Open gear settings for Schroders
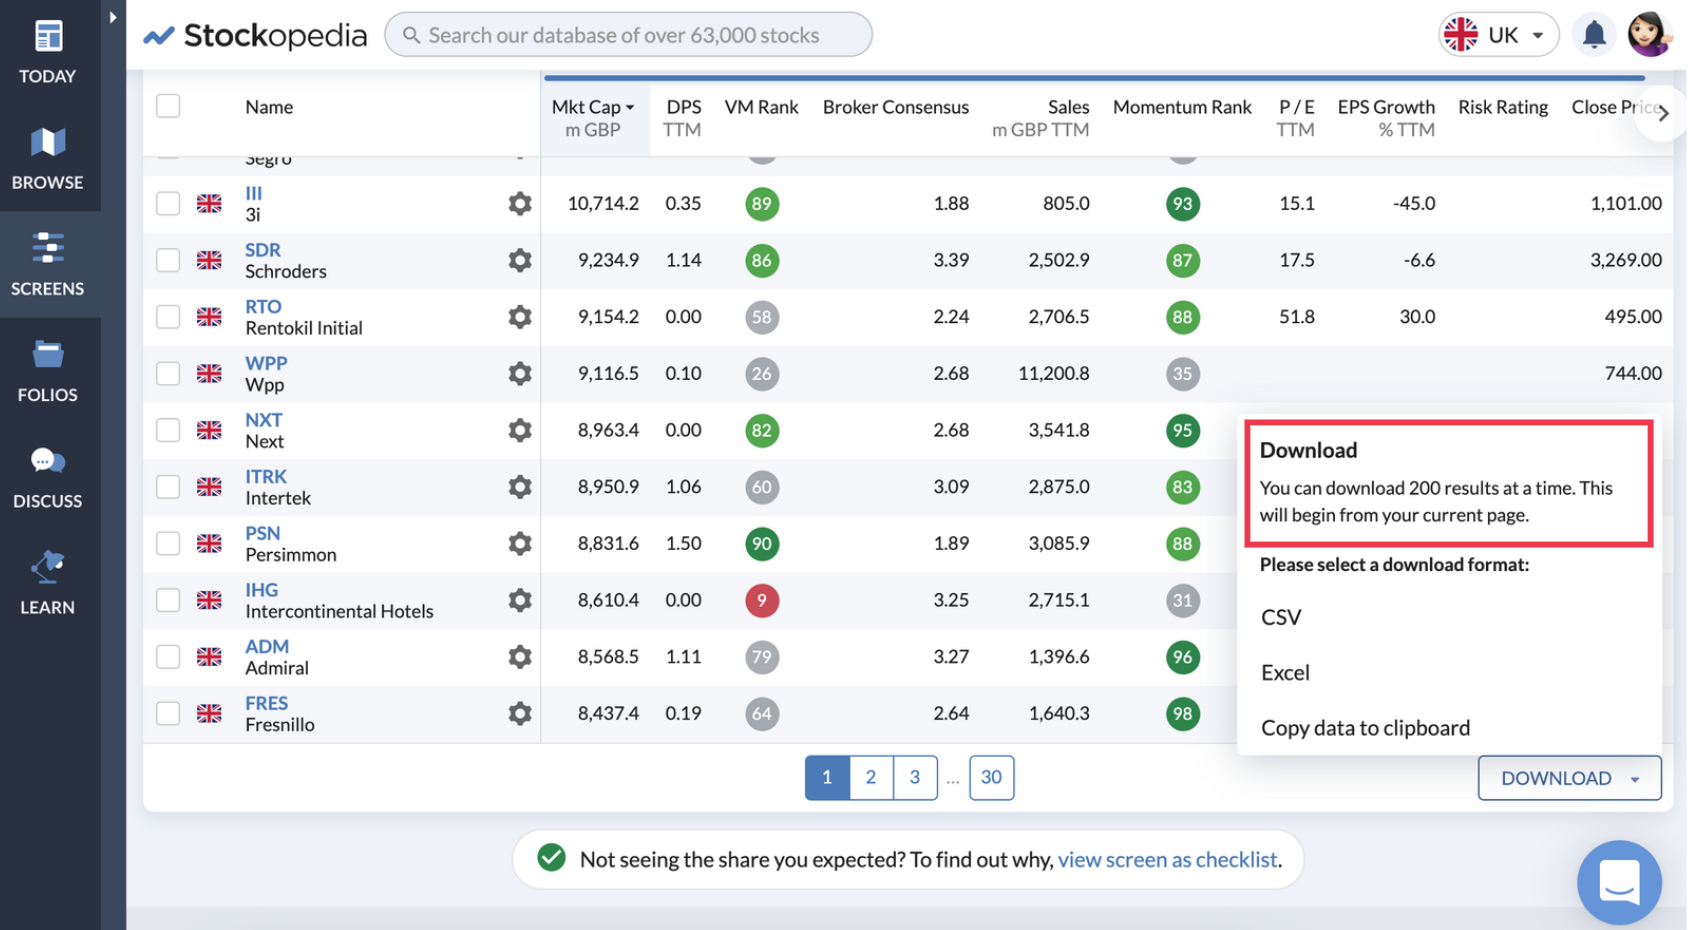1688x930 pixels. point(520,260)
